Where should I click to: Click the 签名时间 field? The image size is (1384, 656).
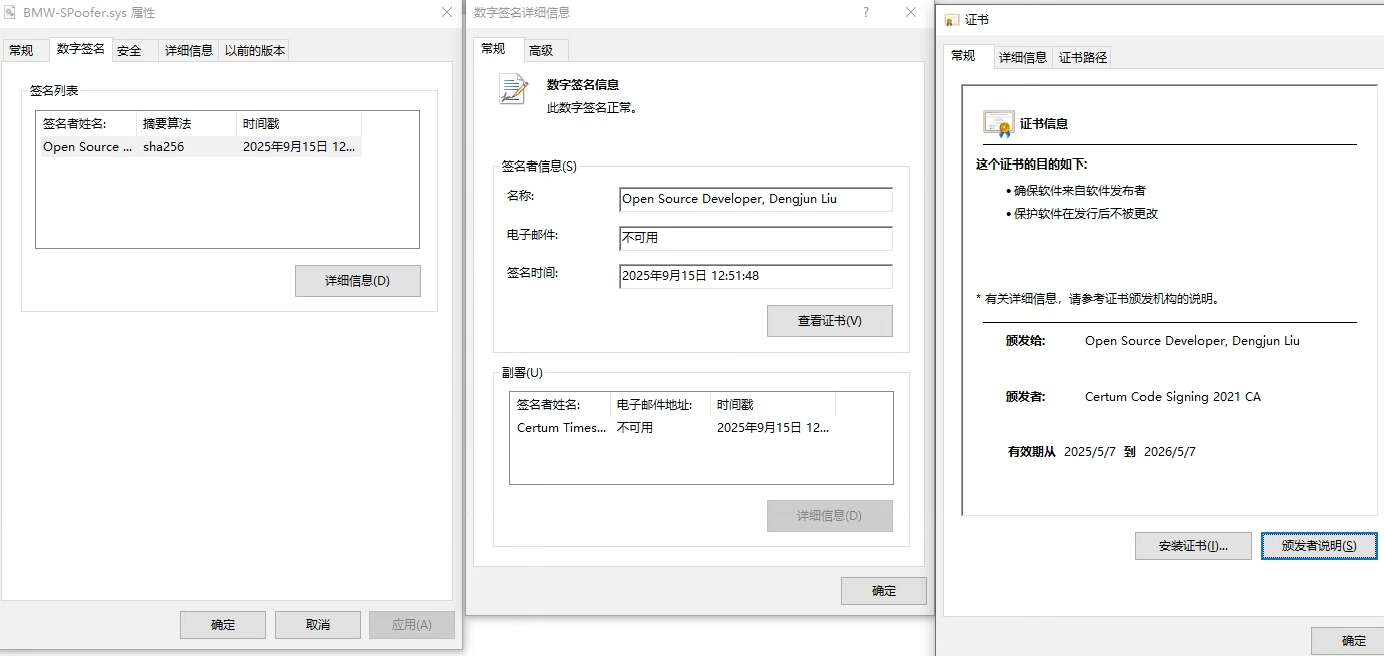click(756, 276)
